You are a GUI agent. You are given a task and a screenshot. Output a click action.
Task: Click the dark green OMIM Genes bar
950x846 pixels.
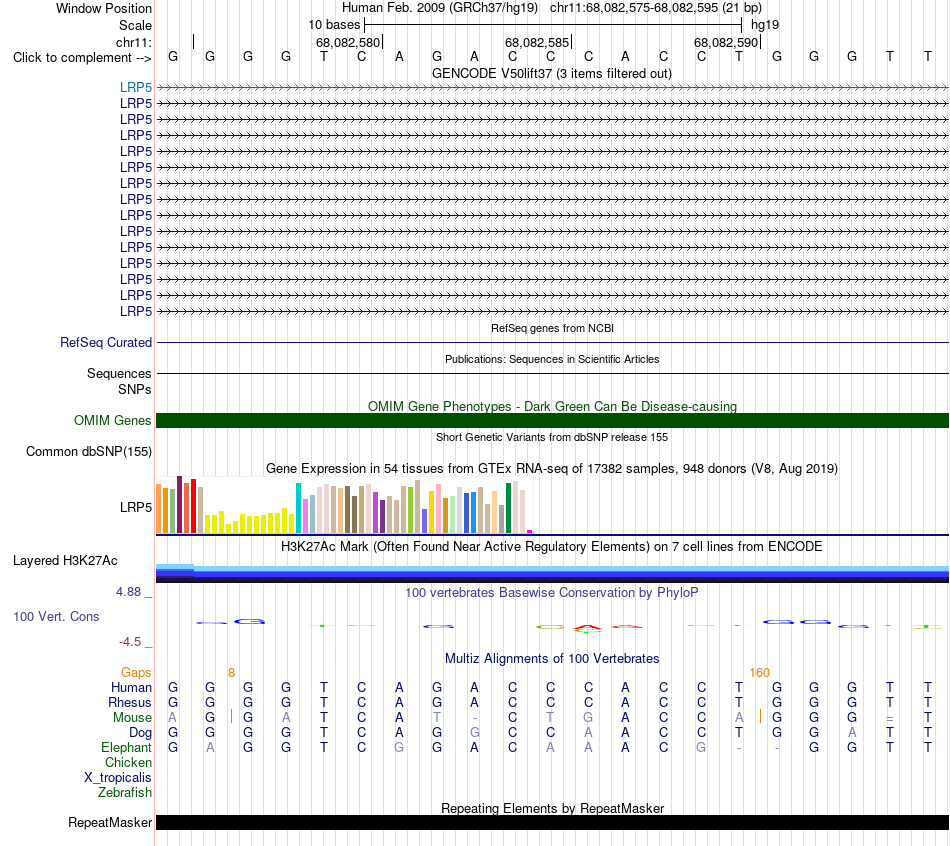tap(552, 421)
